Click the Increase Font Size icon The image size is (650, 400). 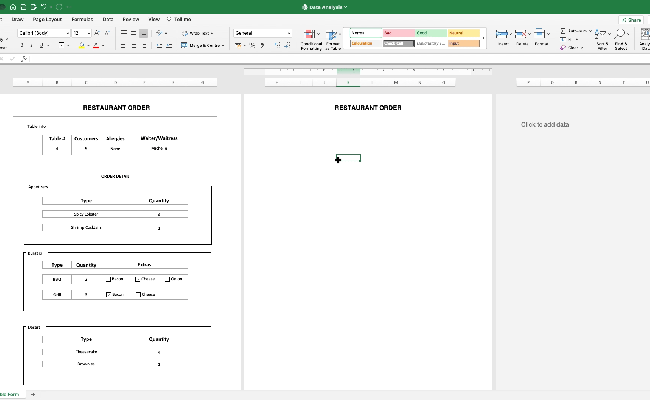pyautogui.click(x=97, y=33)
